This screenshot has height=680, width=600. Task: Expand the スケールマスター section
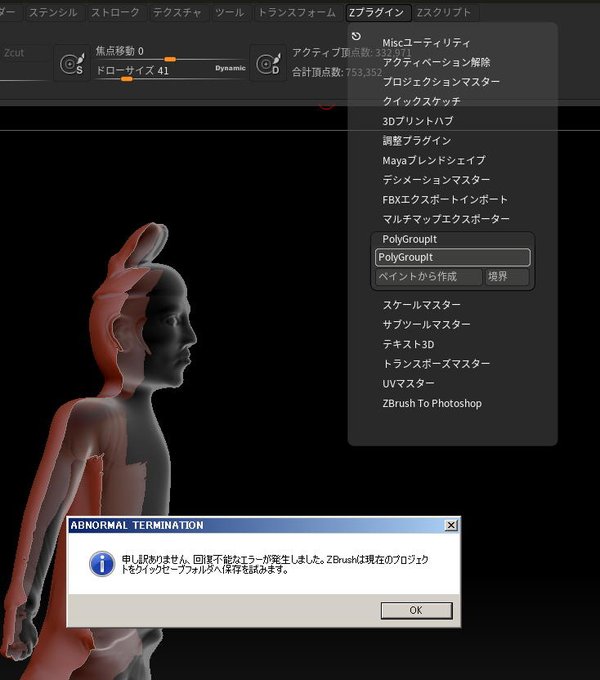(421, 305)
